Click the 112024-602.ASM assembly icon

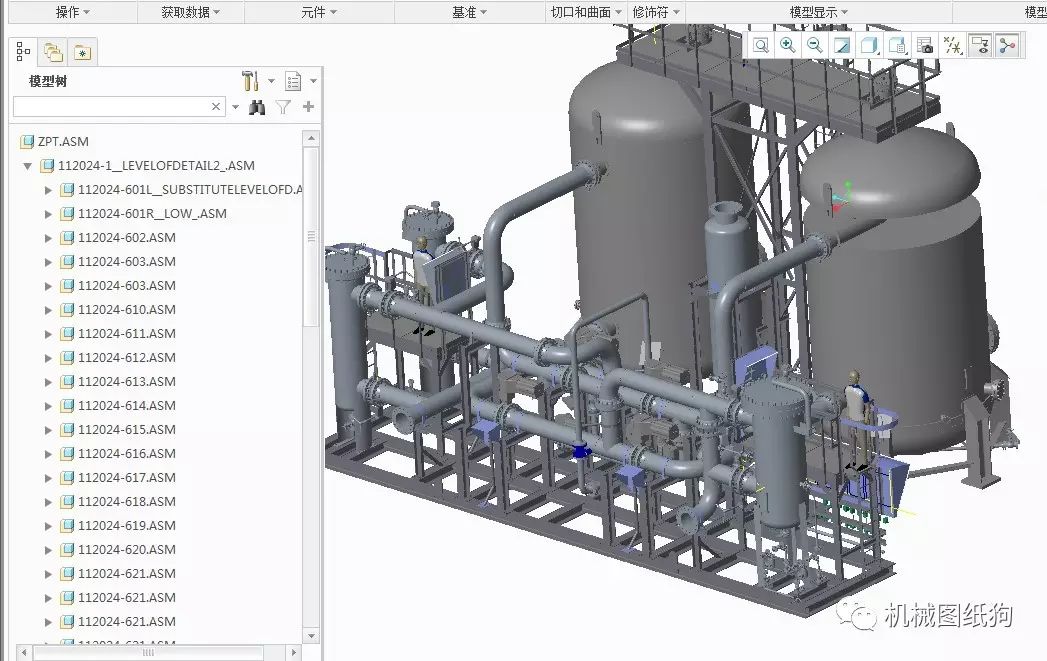click(x=67, y=238)
